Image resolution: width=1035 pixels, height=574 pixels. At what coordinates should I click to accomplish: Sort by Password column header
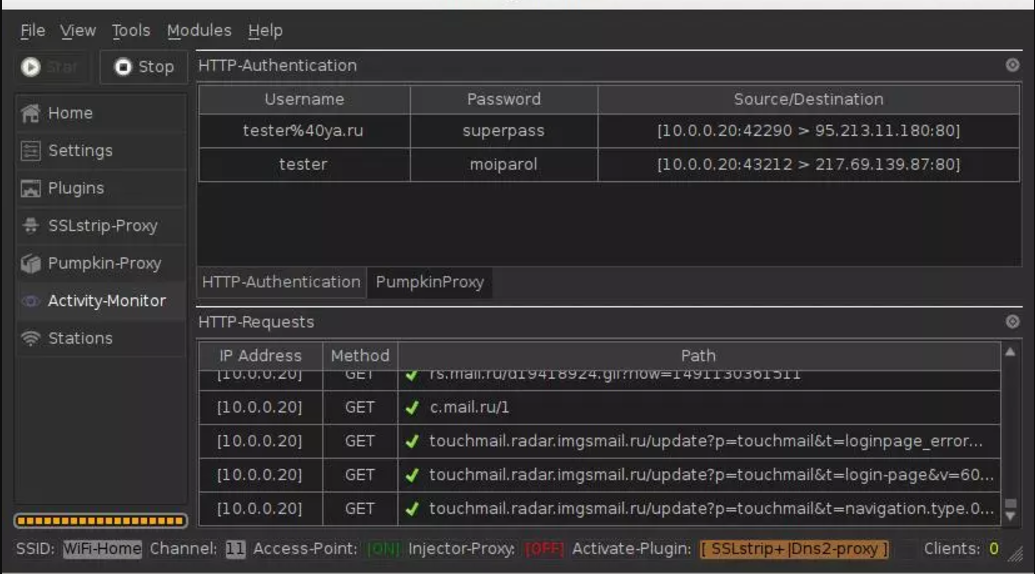tap(504, 99)
